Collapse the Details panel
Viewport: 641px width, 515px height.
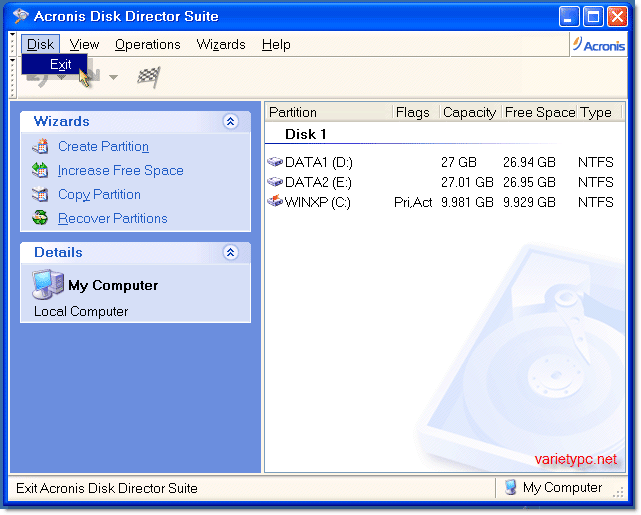[231, 253]
